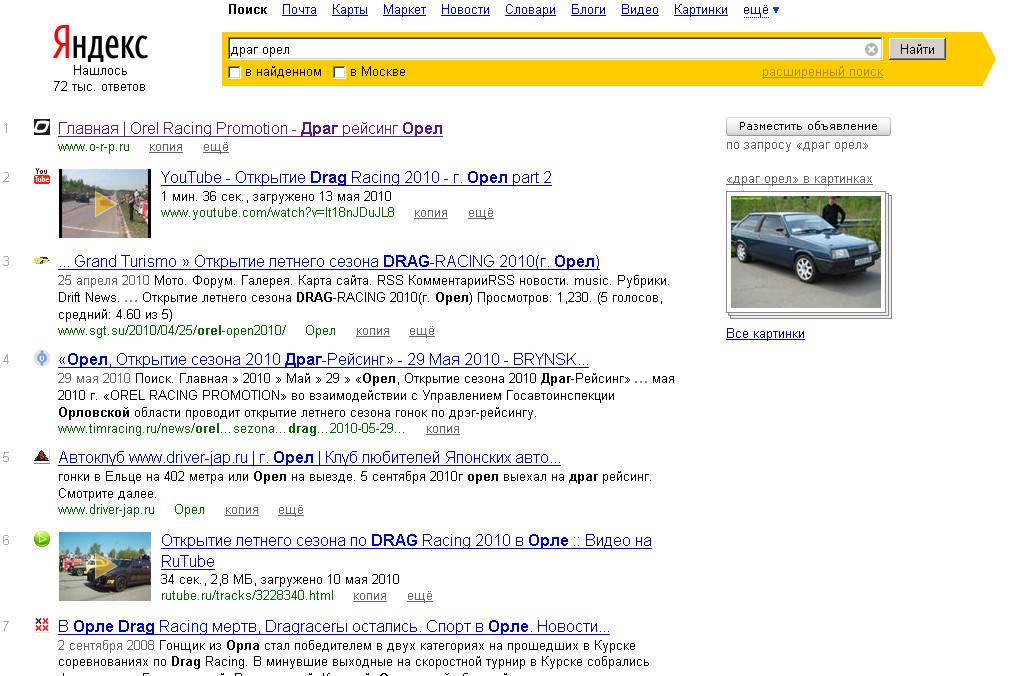Click the Yandex logo
Image resolution: width=1034 pixels, height=676 pixels.
(x=100, y=44)
